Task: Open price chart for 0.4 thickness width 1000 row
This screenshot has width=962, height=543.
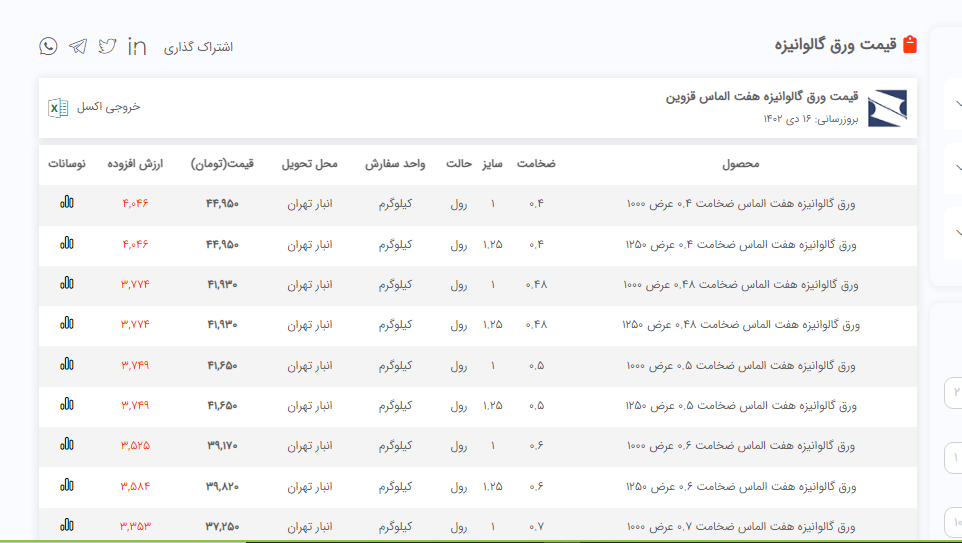Action: click(66, 203)
